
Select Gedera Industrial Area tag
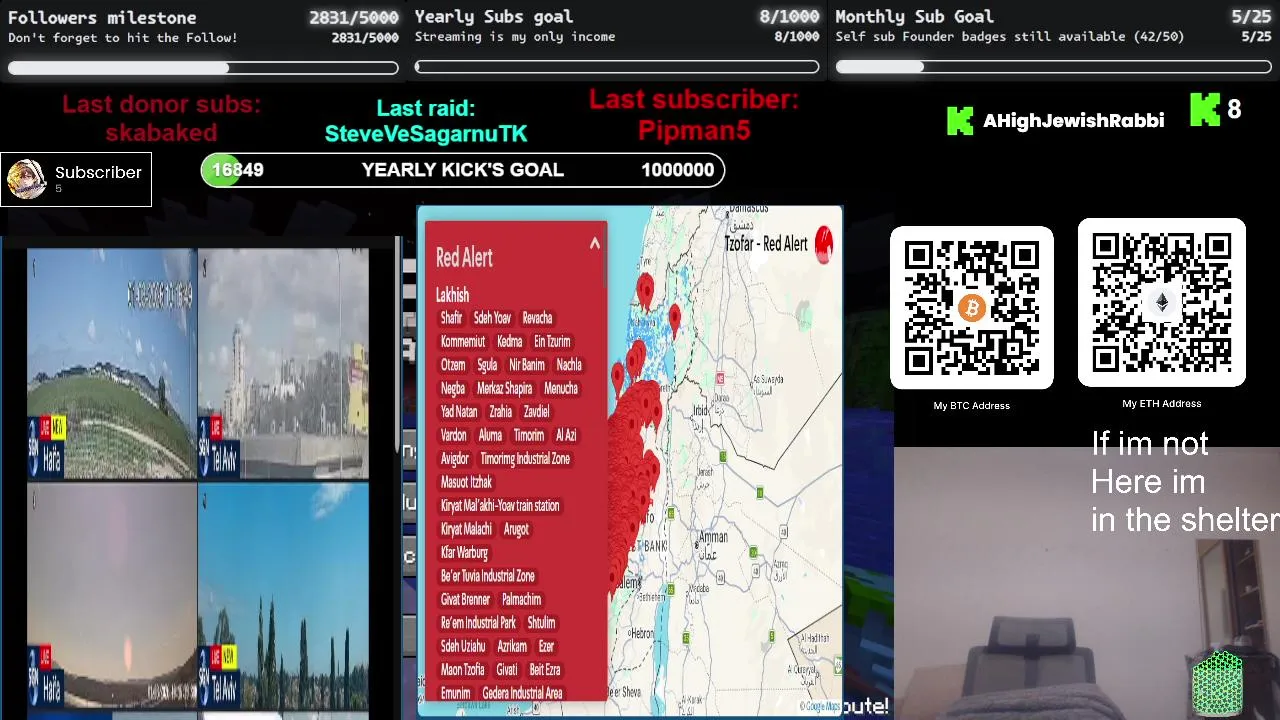pos(522,693)
